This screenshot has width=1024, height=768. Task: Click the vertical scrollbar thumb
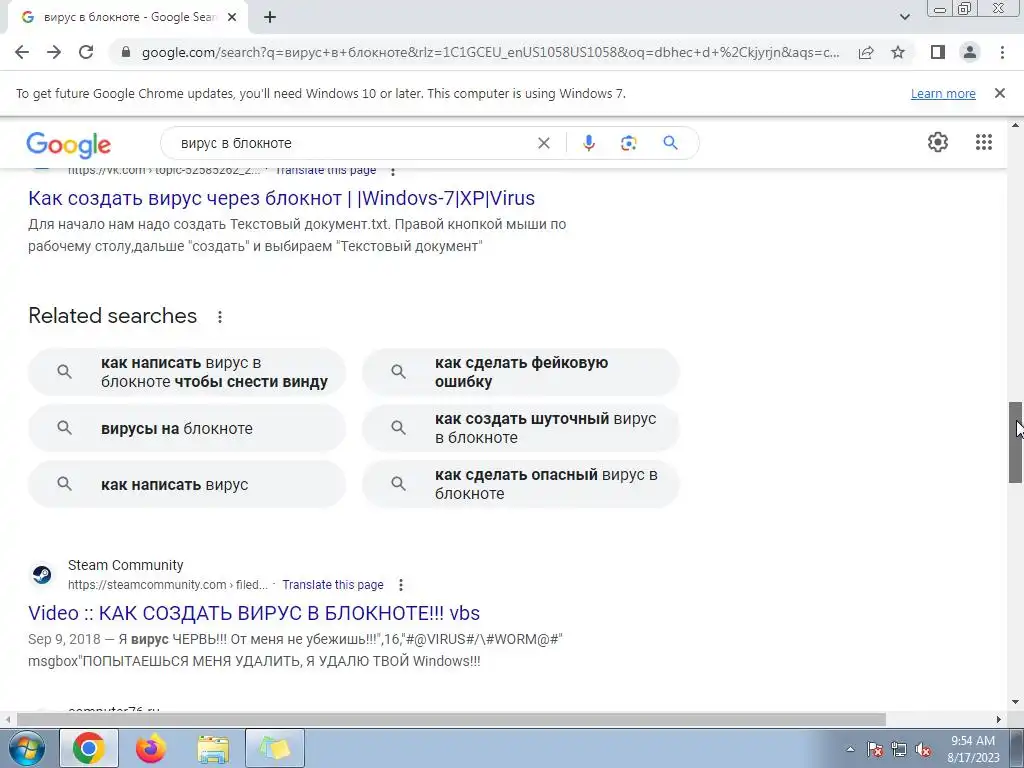point(1016,442)
